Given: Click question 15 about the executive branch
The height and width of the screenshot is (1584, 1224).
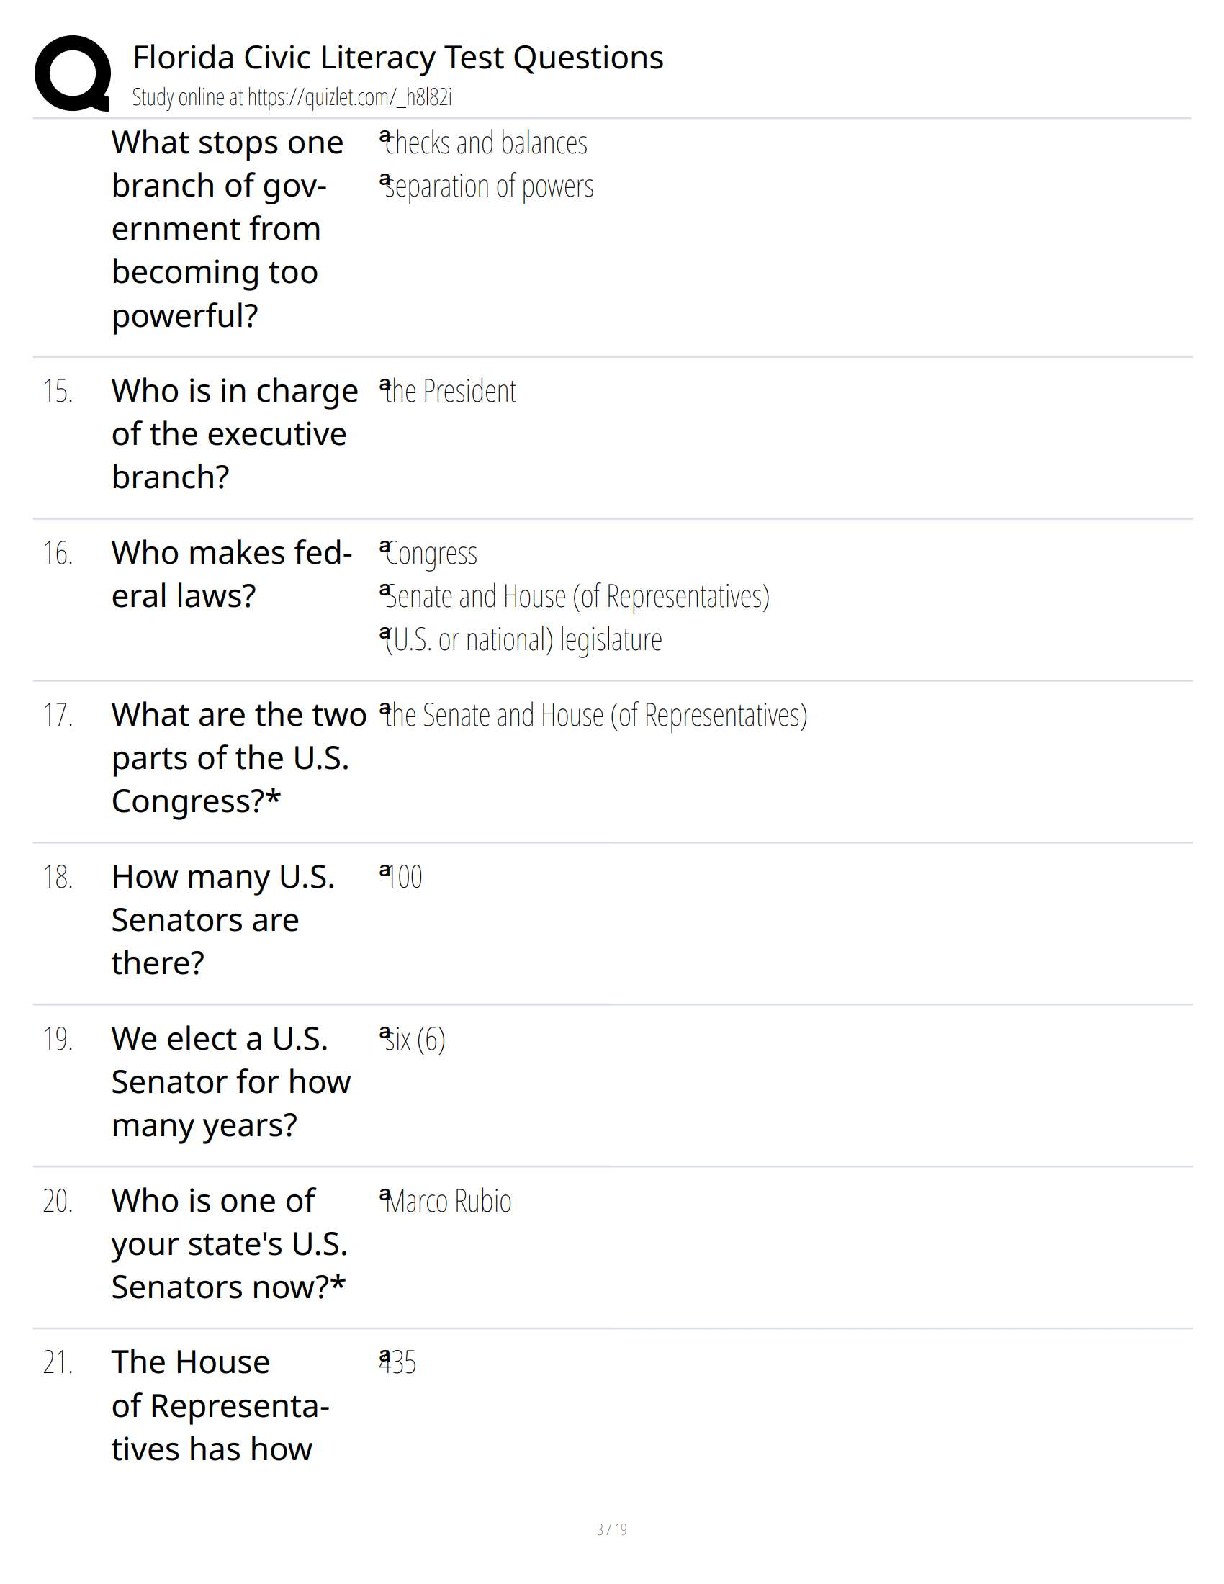Looking at the screenshot, I should point(234,434).
